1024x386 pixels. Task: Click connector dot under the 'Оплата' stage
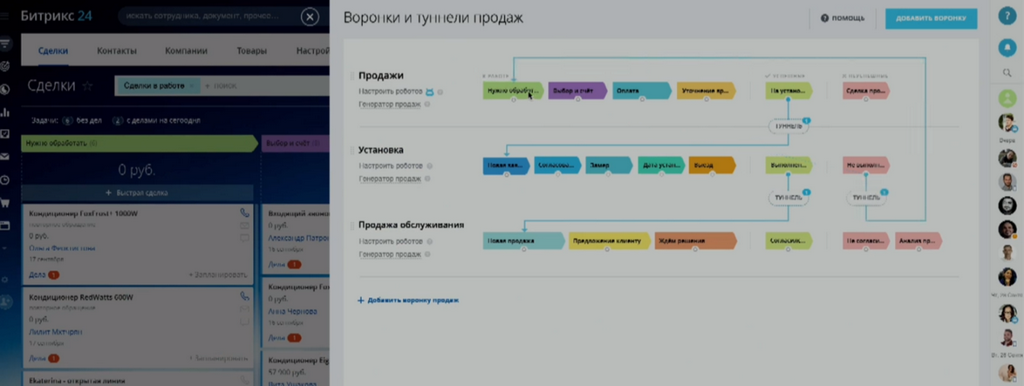coord(642,99)
